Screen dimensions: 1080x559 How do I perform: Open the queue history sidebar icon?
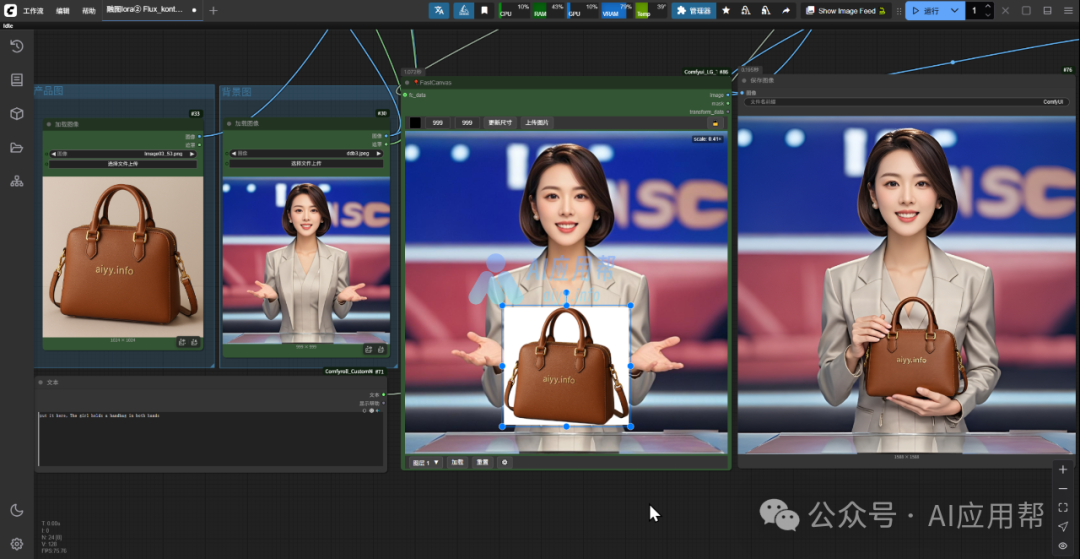pyautogui.click(x=17, y=46)
